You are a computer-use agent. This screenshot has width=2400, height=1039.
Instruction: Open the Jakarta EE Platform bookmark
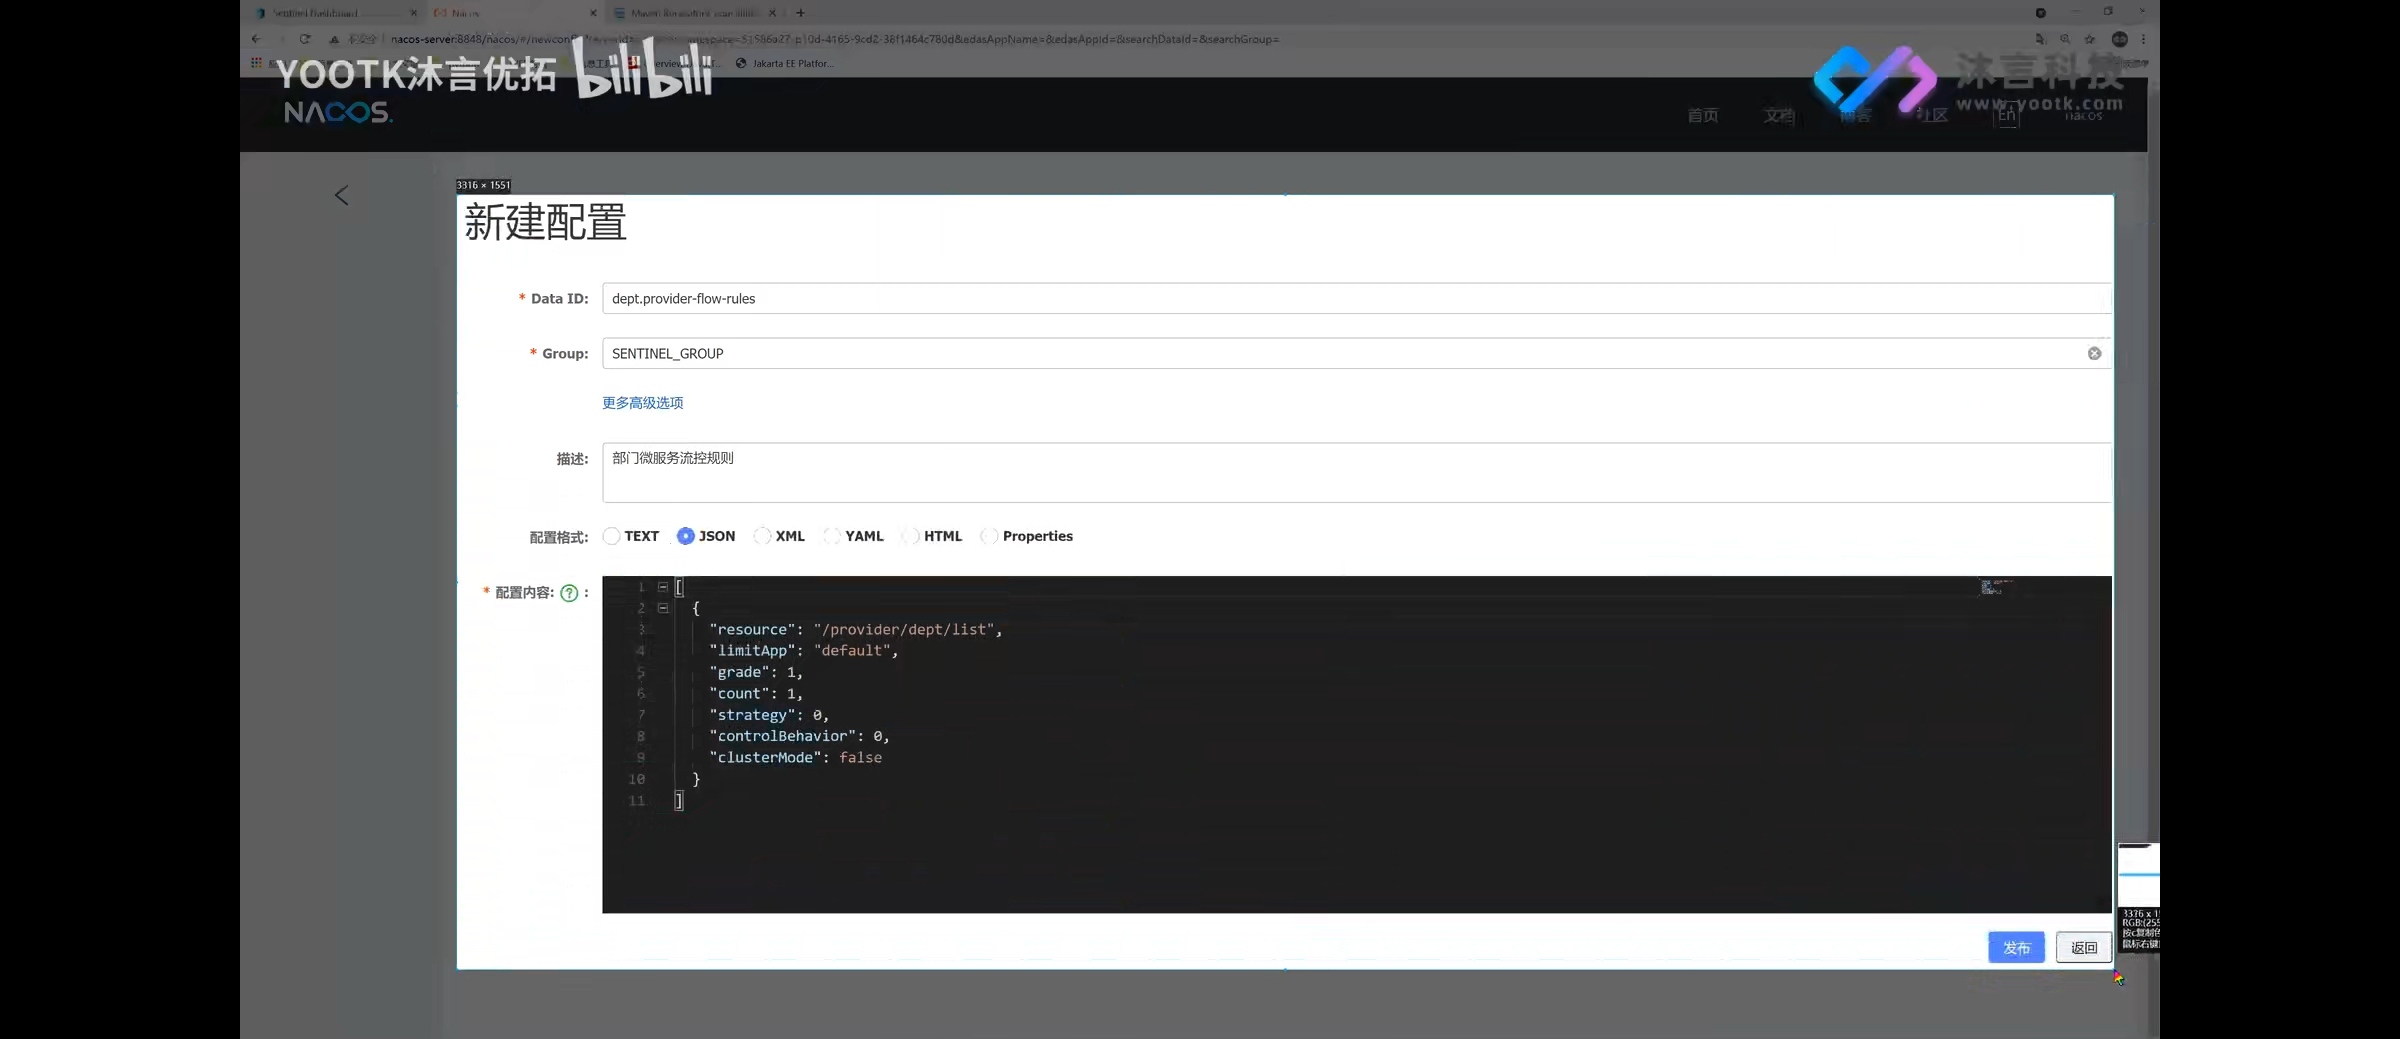point(784,63)
